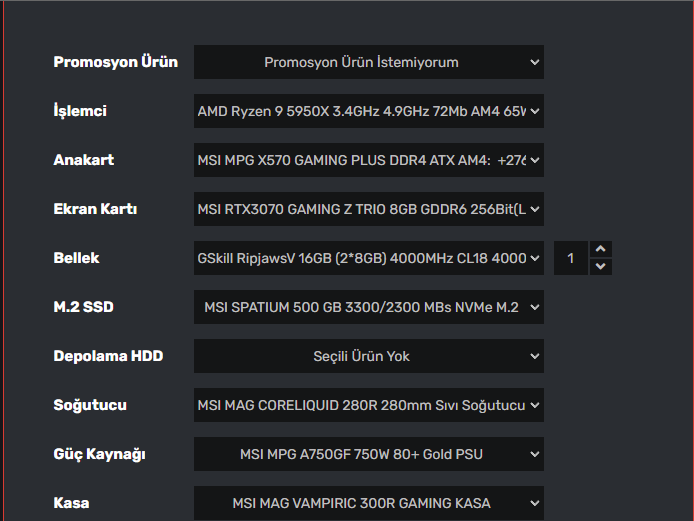The image size is (694, 521).
Task: Click the Anakart label
Action: 83,160
